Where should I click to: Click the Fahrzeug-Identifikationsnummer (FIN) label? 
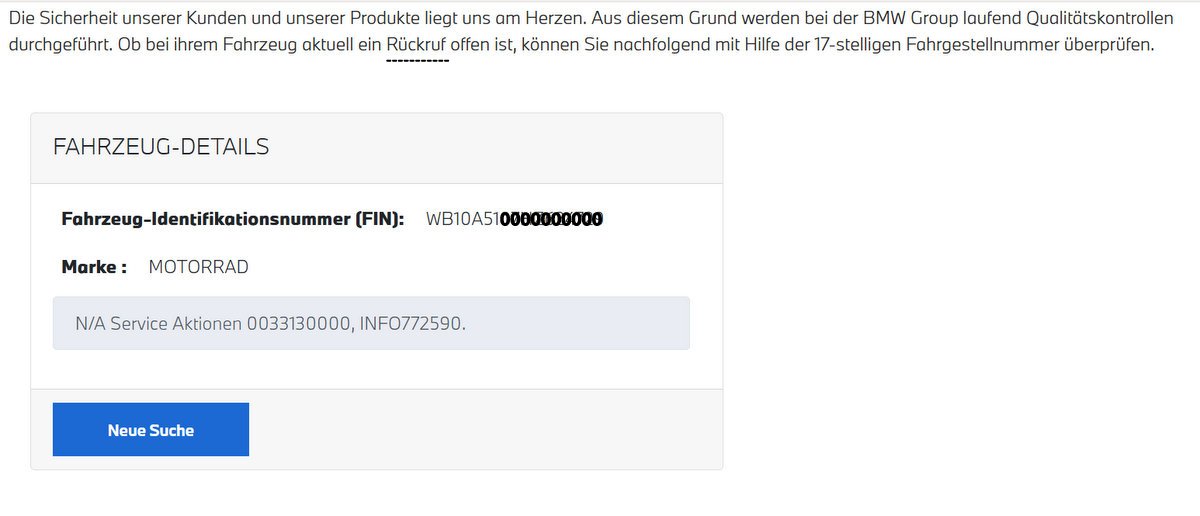point(233,219)
